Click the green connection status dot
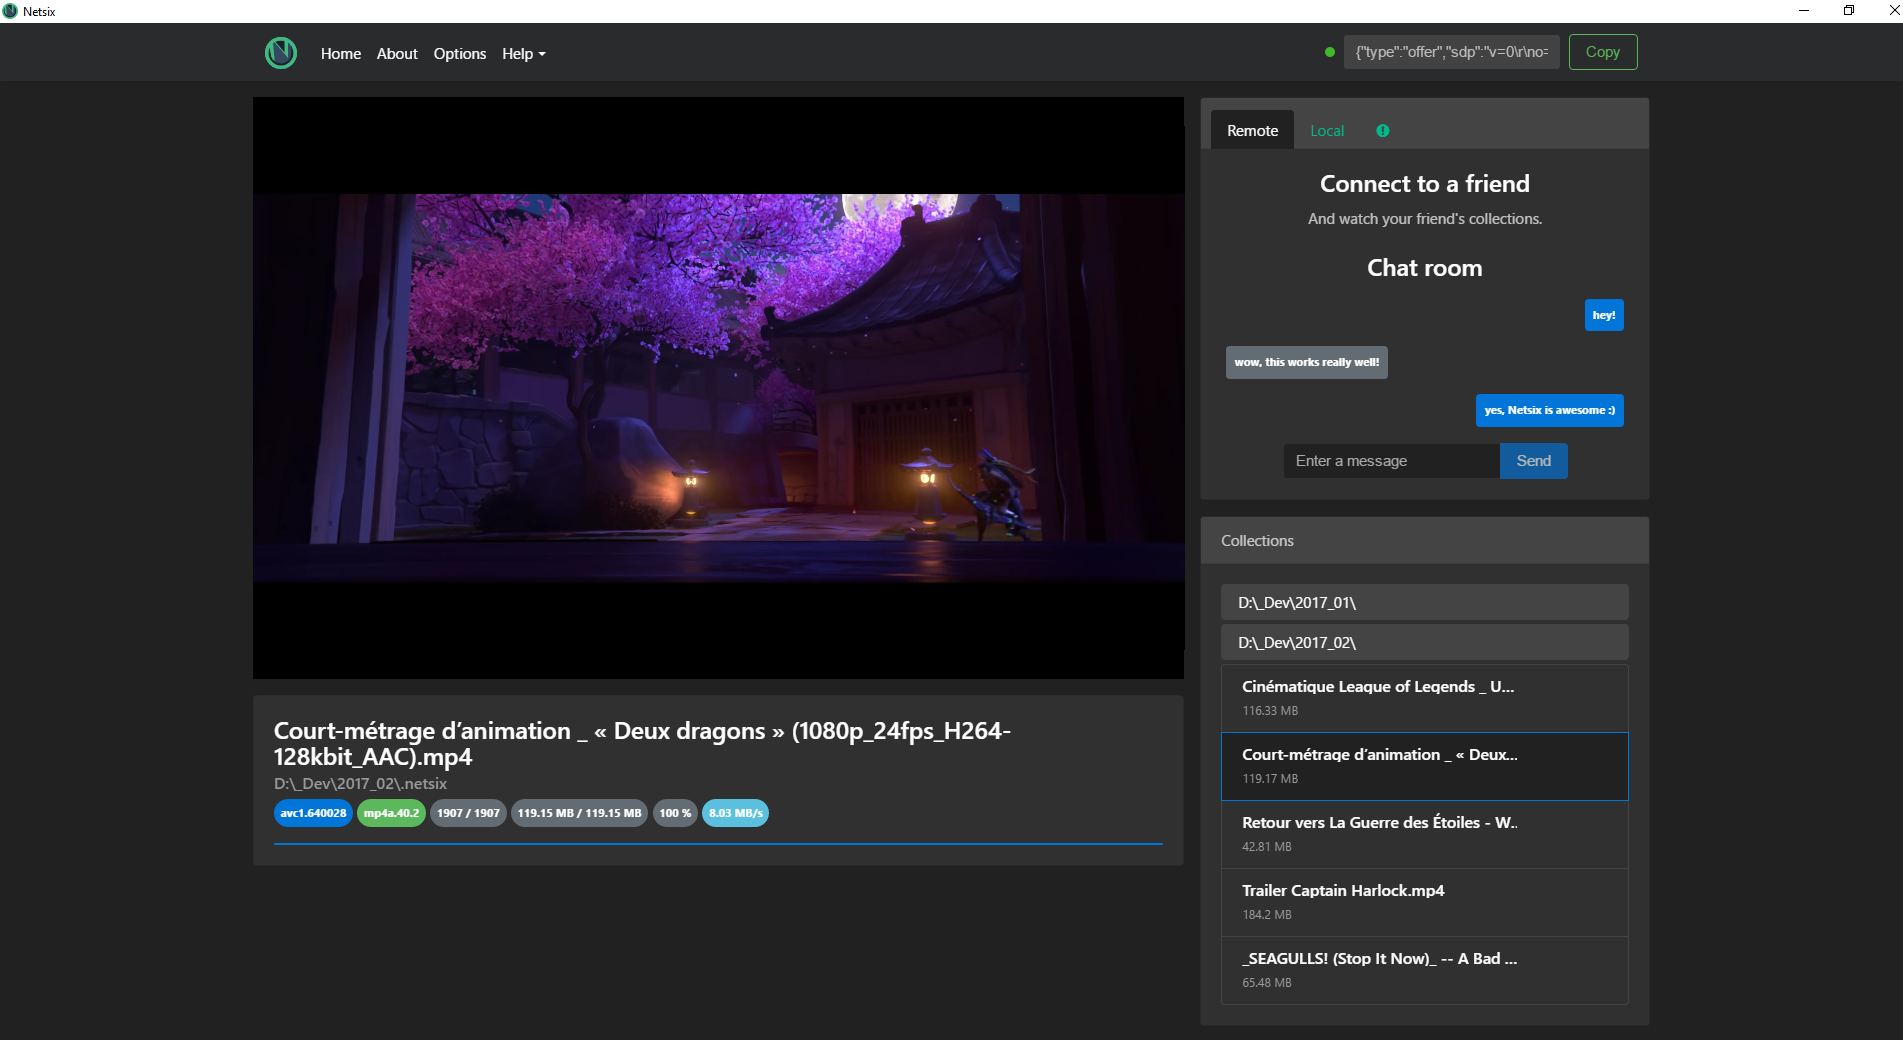 pyautogui.click(x=1329, y=52)
